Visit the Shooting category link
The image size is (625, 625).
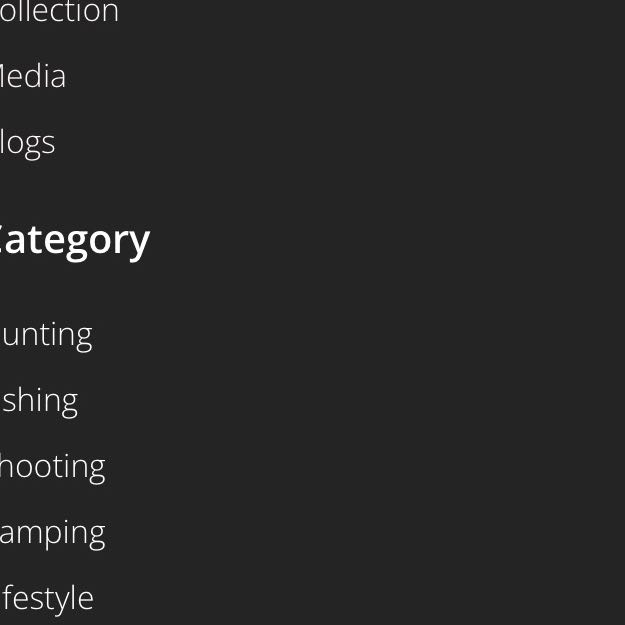click(52, 466)
